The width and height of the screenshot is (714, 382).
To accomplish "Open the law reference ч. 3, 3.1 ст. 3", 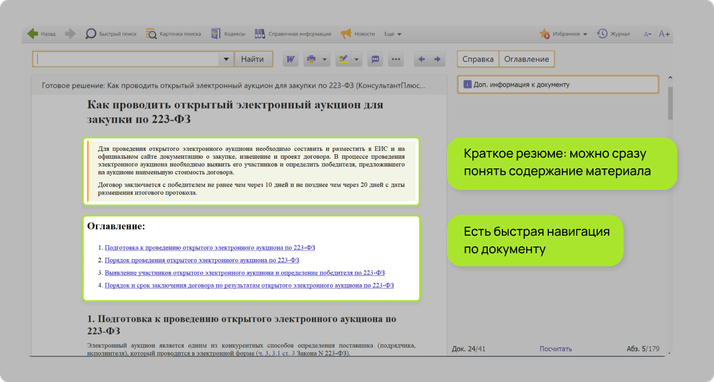I will pos(275,353).
